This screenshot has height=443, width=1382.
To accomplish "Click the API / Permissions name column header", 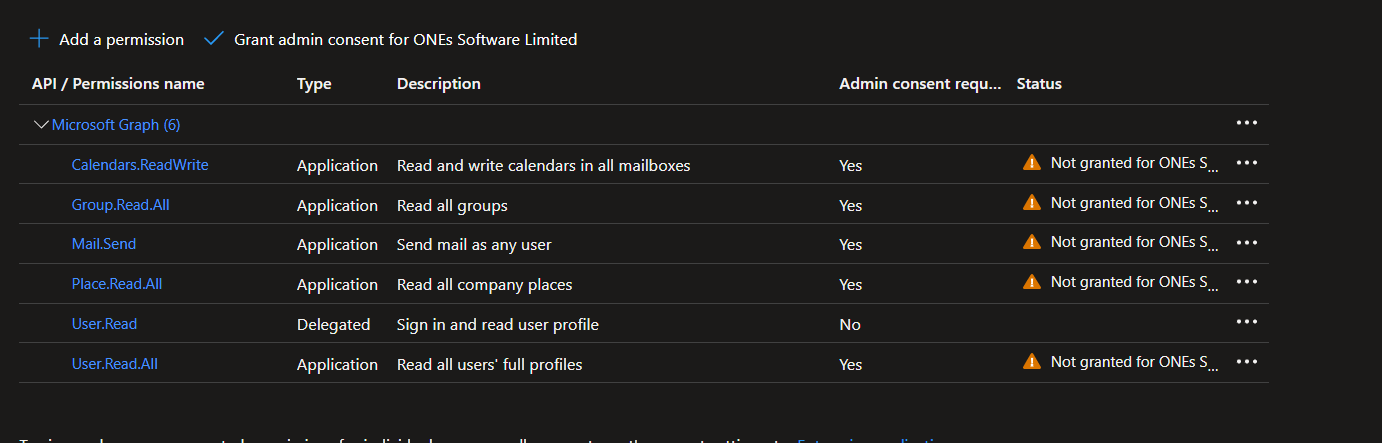I will click(118, 84).
